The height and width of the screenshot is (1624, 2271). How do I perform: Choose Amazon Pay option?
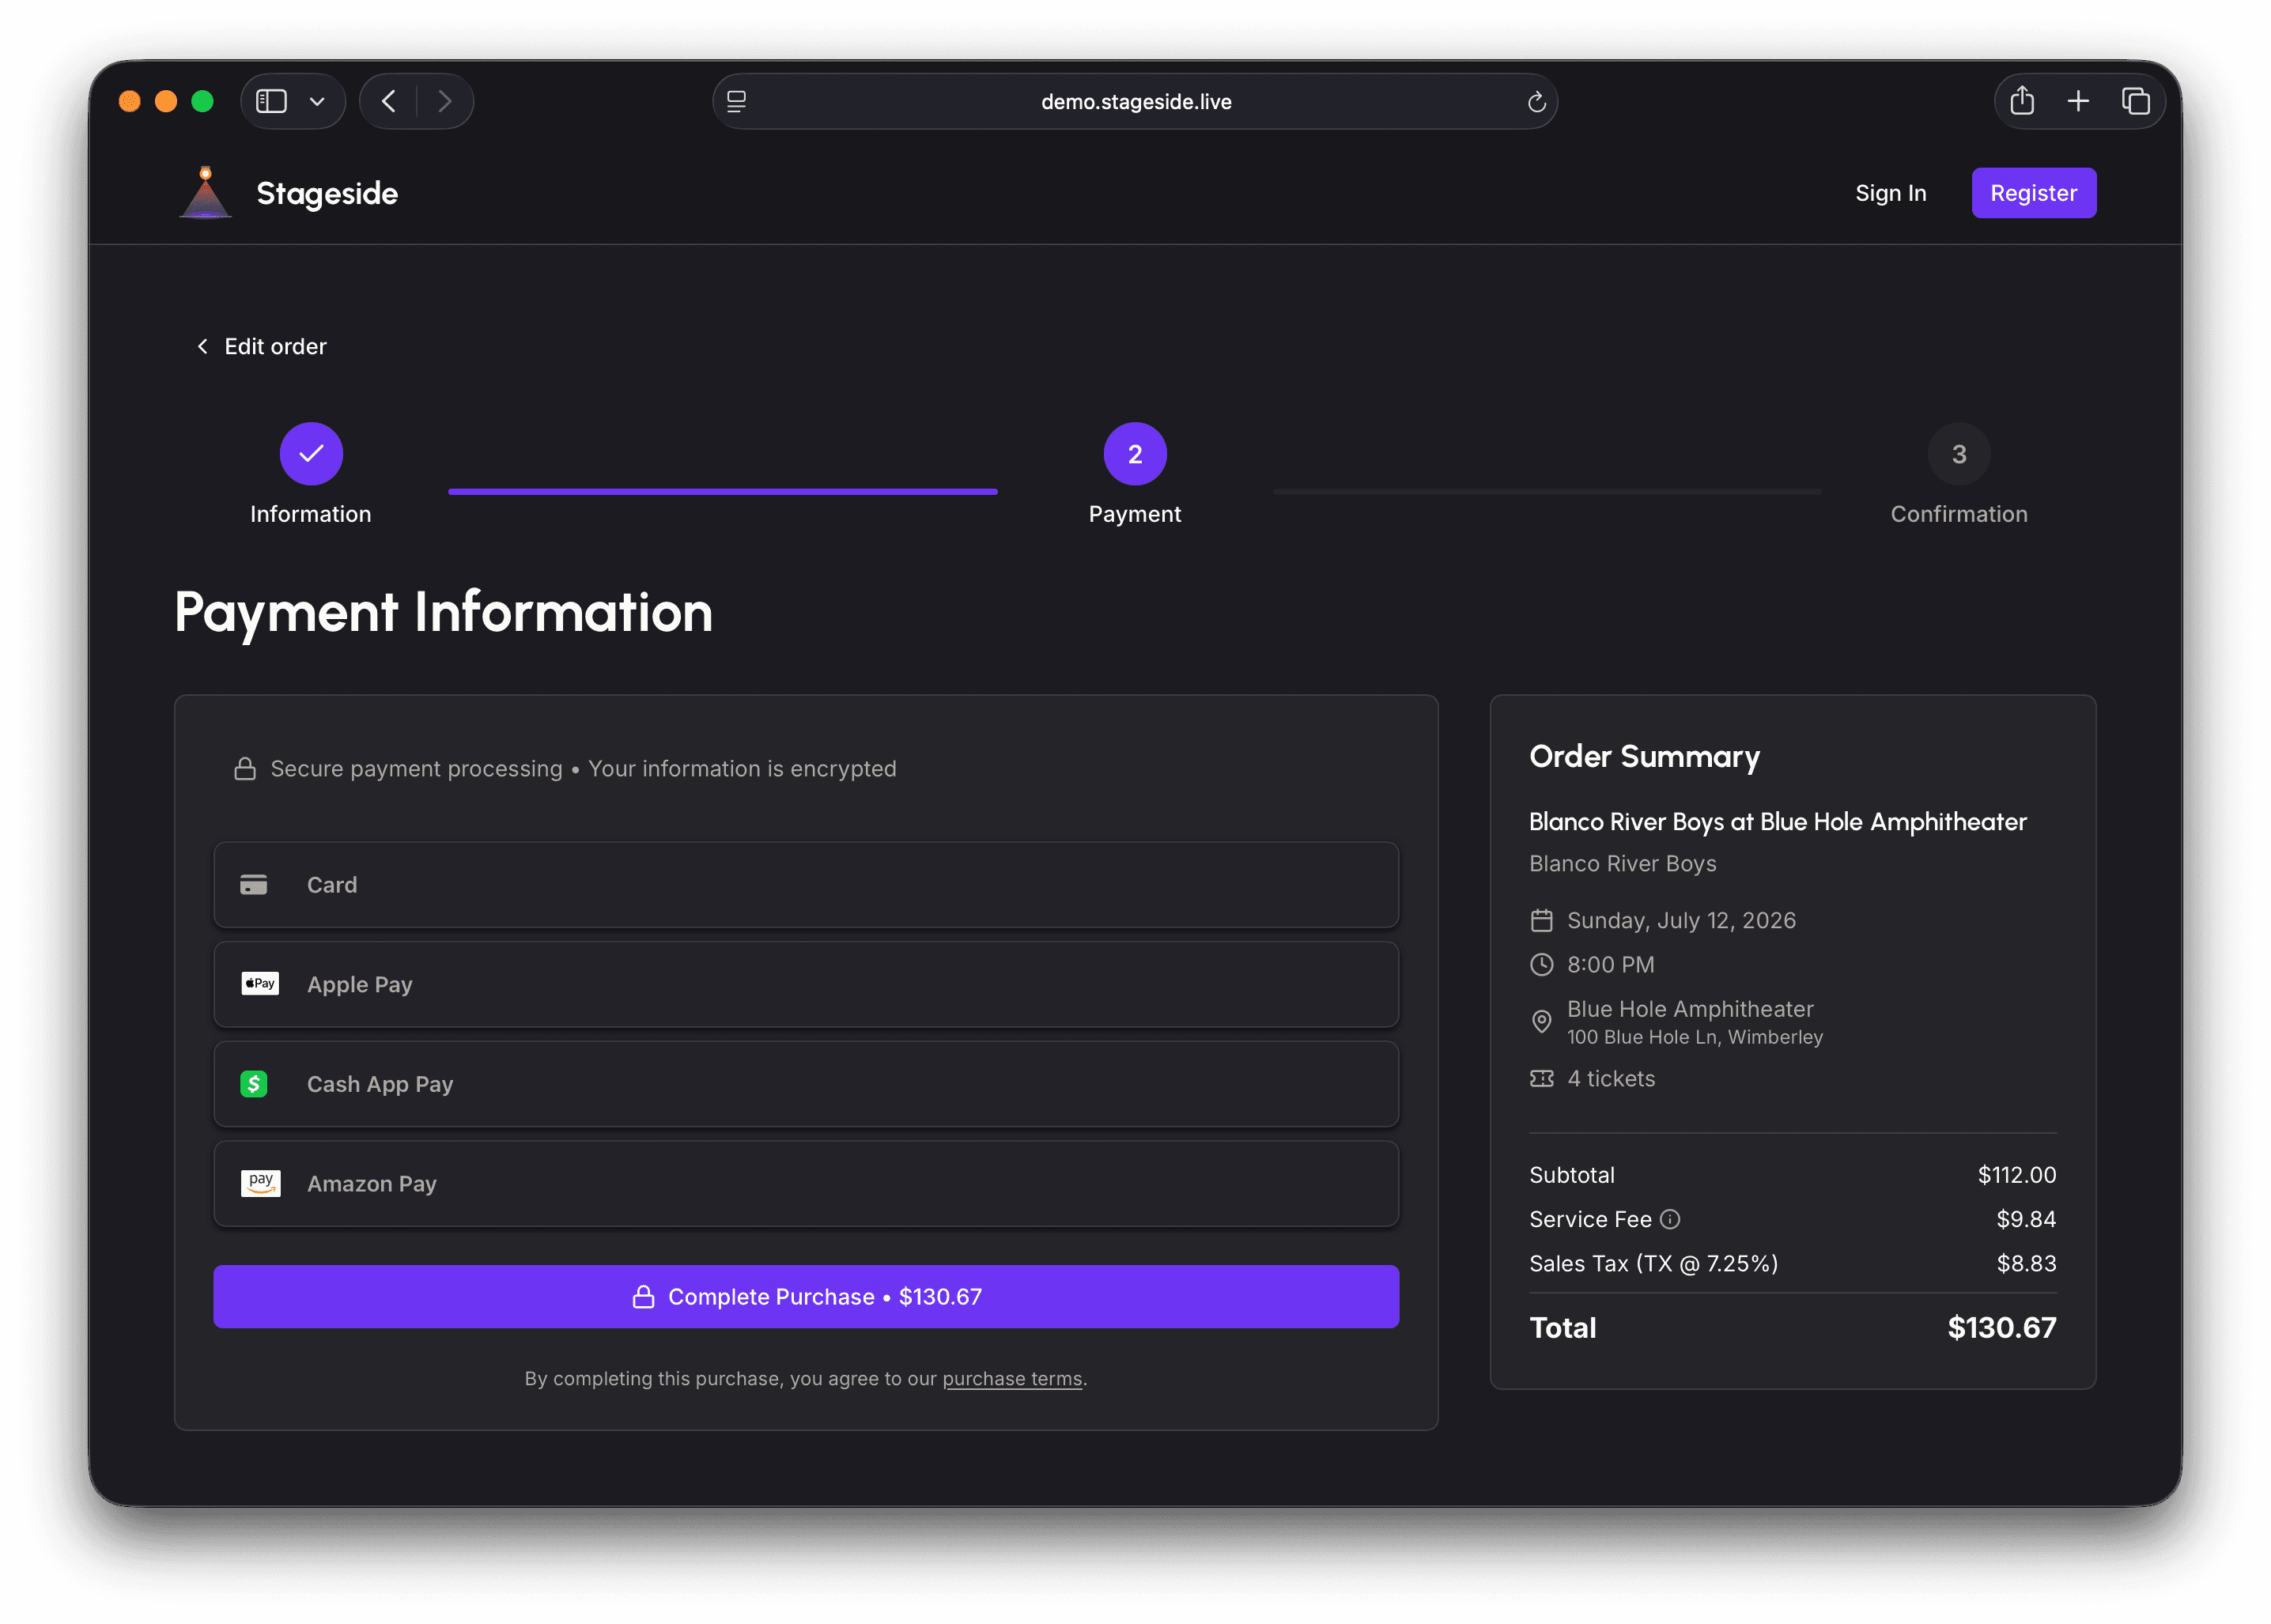pyautogui.click(x=806, y=1184)
